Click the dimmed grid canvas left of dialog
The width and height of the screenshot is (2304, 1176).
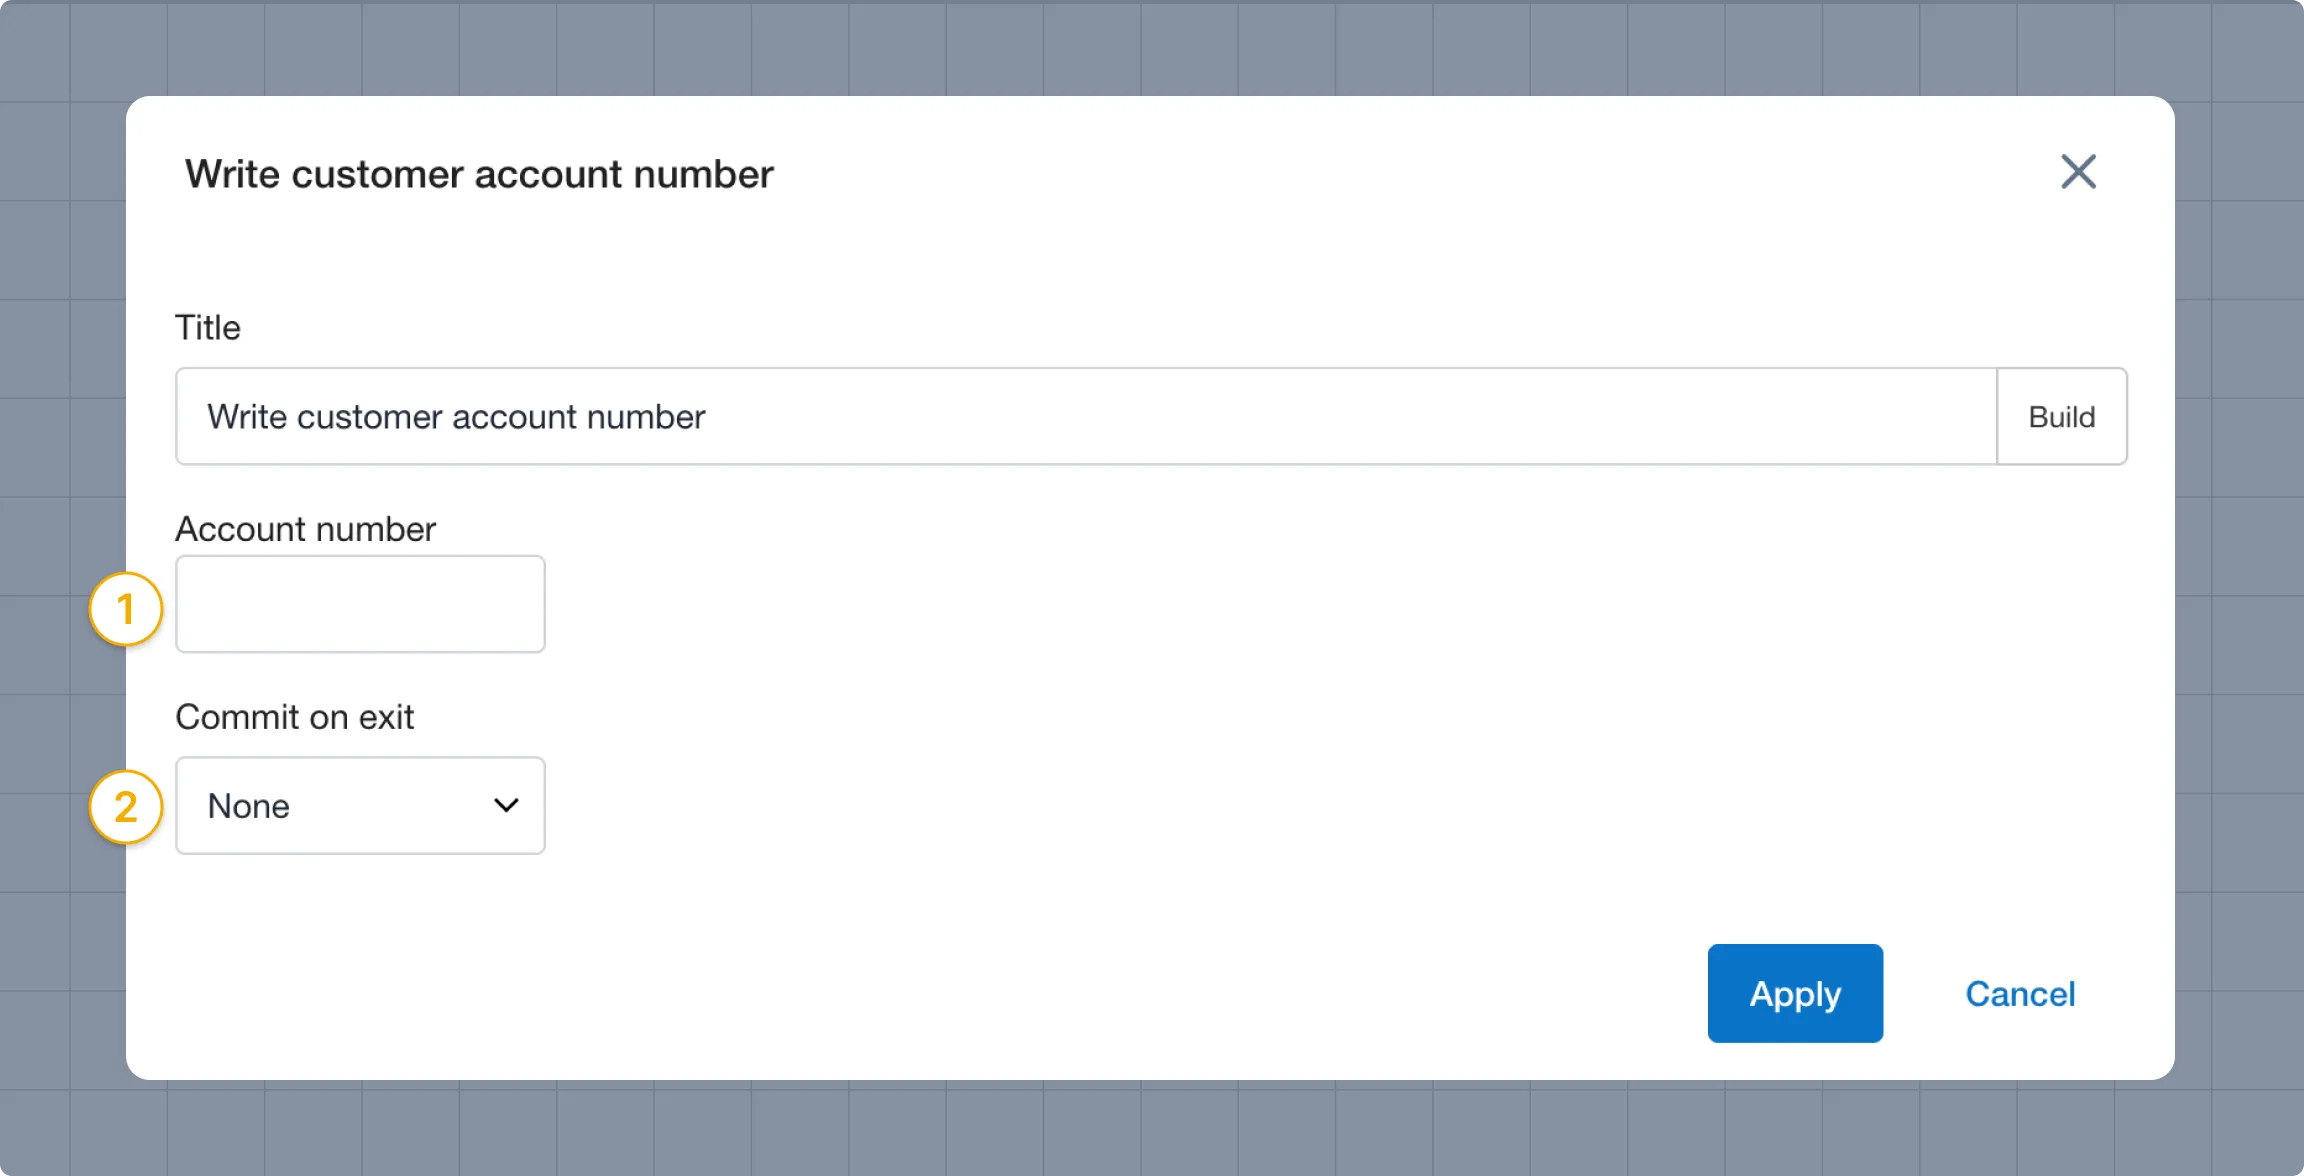(x=60, y=400)
